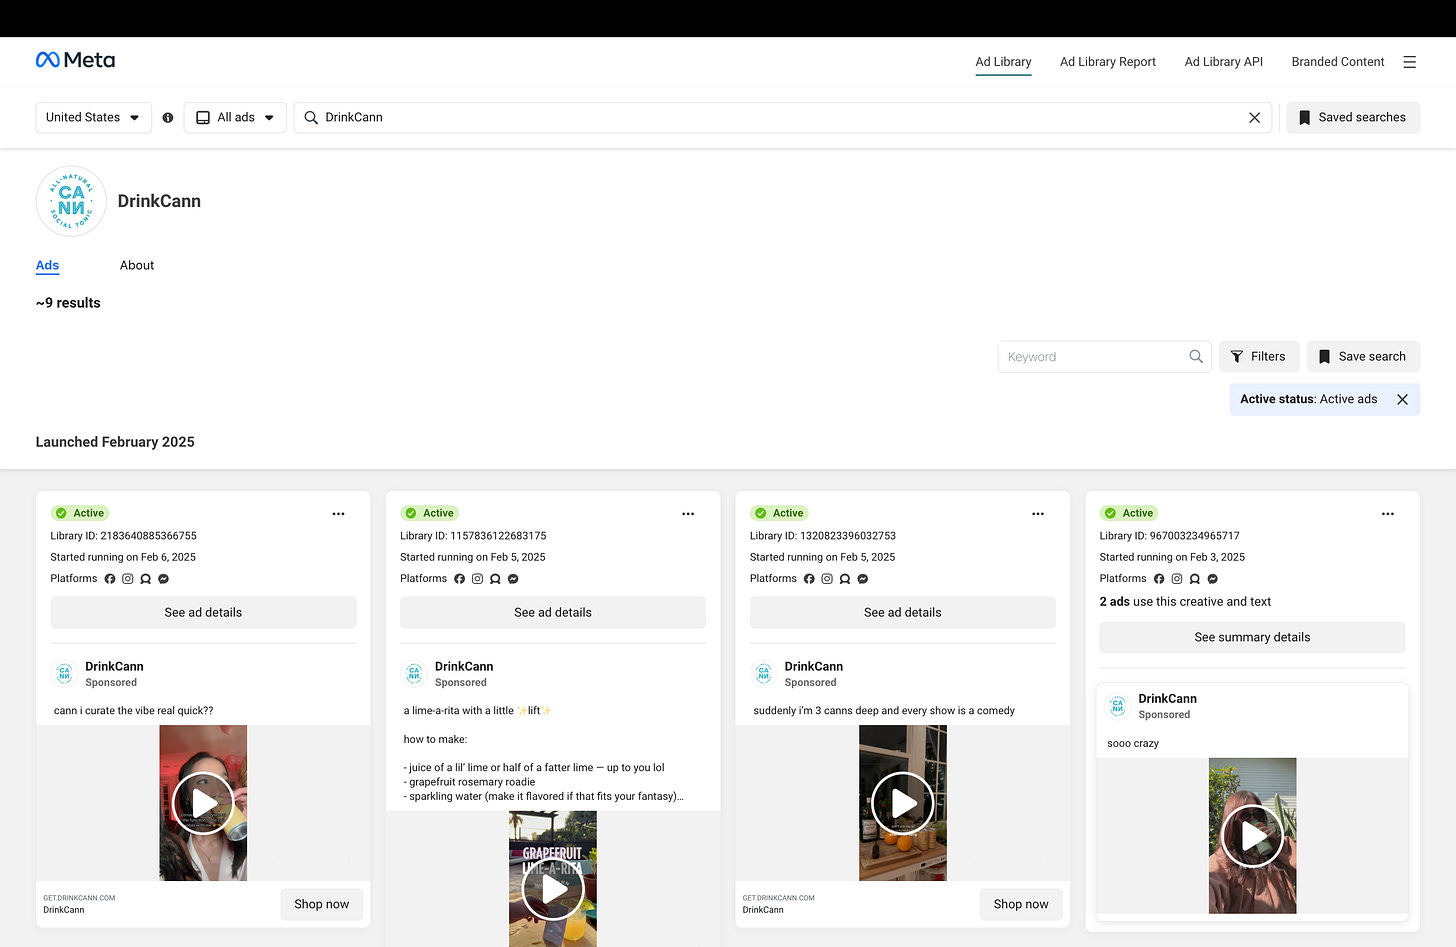See ad details for ad 1320823396032753

(x=903, y=613)
